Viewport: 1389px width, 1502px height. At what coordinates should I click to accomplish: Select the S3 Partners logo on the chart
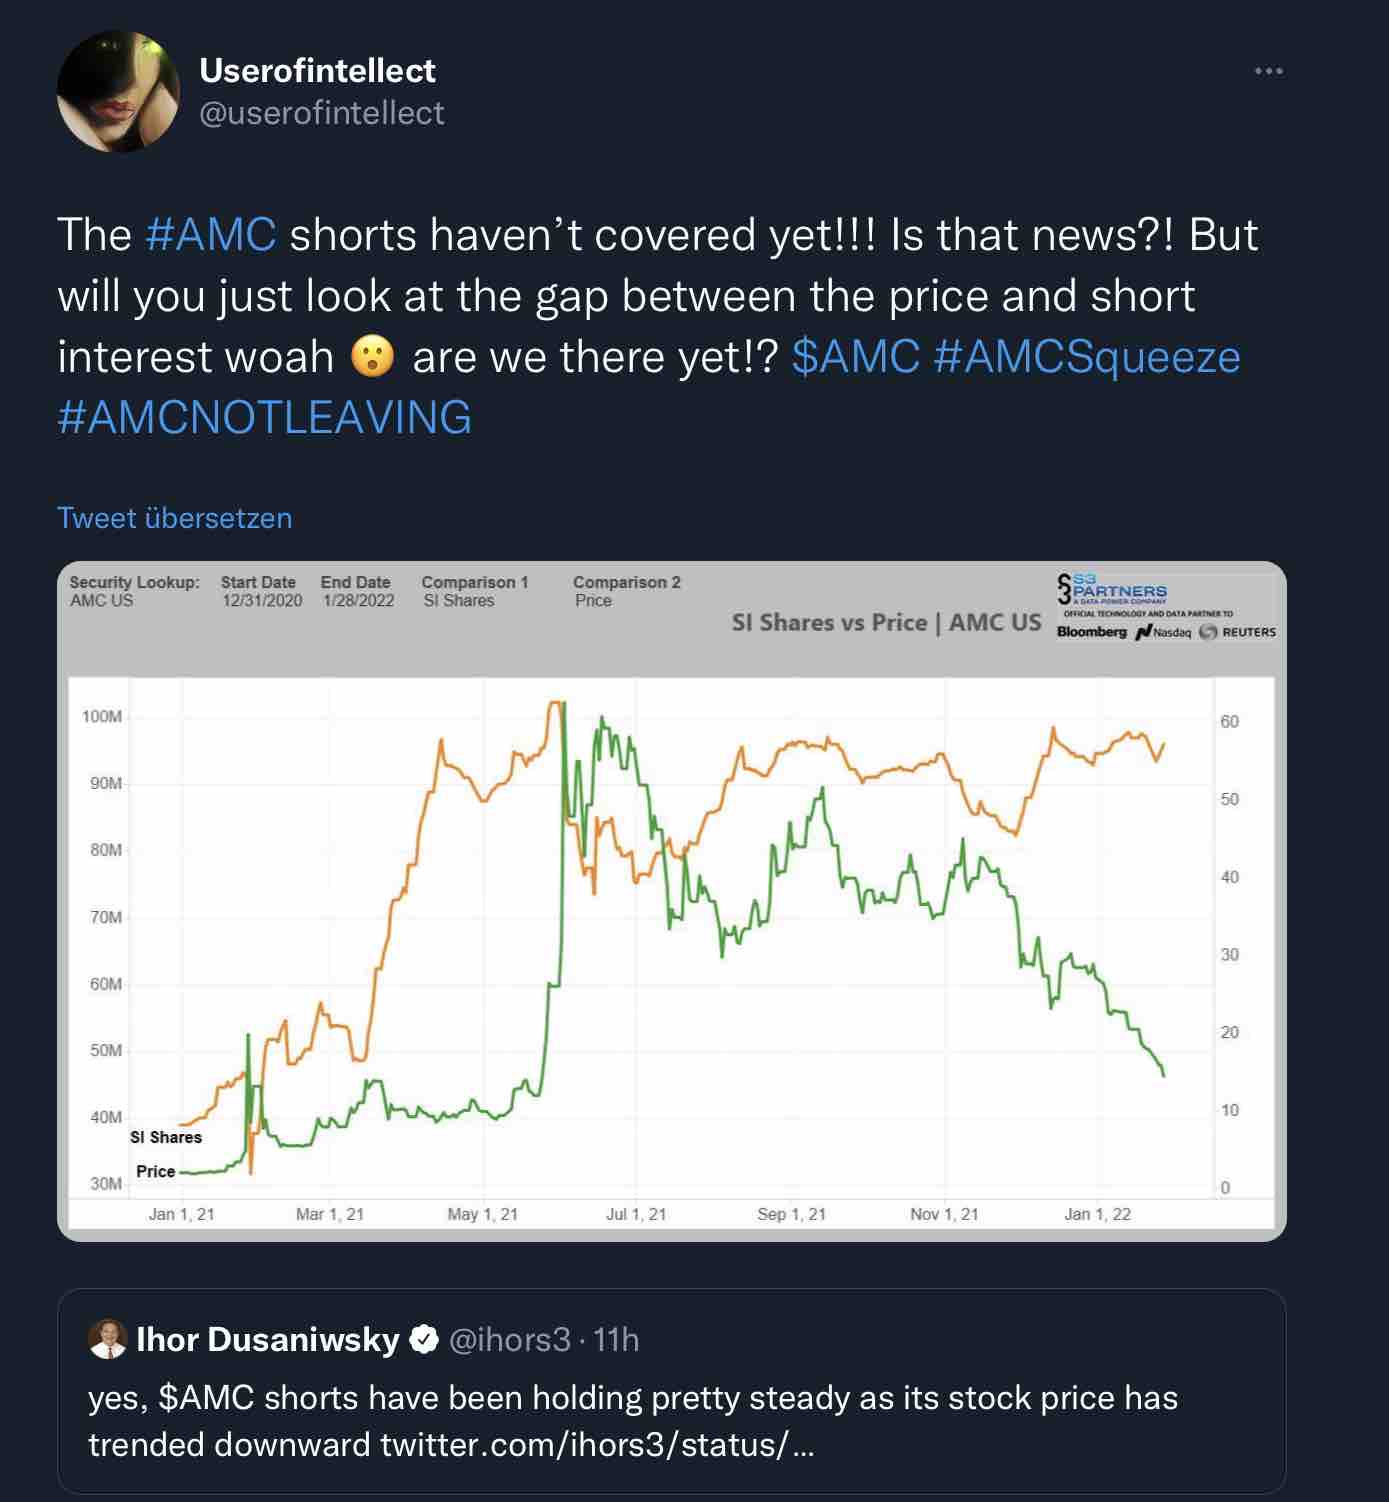click(x=1110, y=588)
